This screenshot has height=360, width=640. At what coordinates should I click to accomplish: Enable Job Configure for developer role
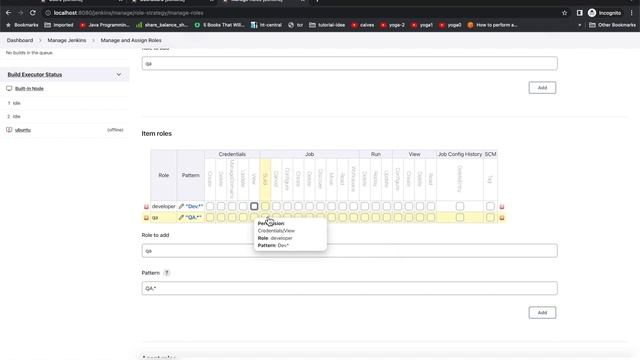[x=287, y=207]
